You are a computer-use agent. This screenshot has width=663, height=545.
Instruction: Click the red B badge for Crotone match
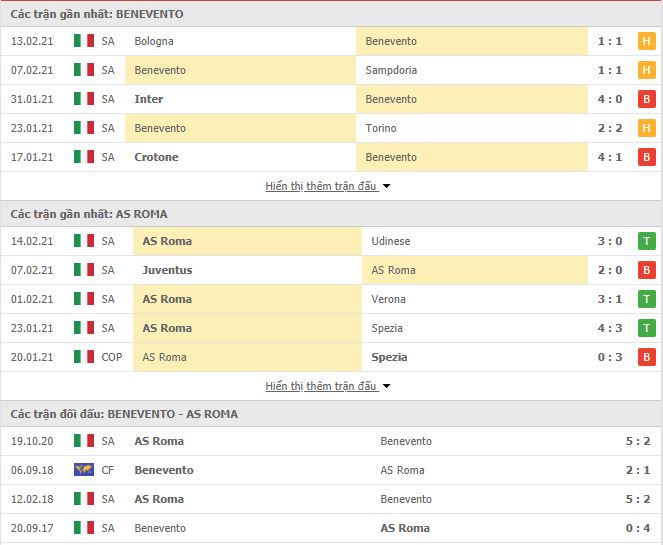646,157
